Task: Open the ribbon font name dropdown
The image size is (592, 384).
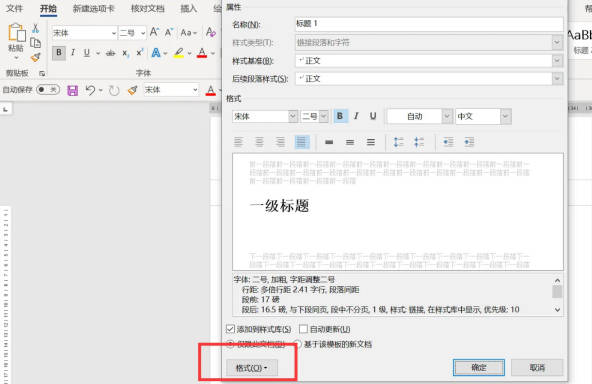Action: coord(114,33)
